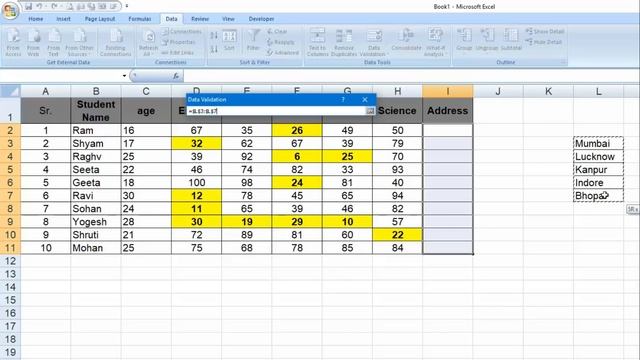
Task: Open the Outline group dialog launcher
Action: [563, 62]
